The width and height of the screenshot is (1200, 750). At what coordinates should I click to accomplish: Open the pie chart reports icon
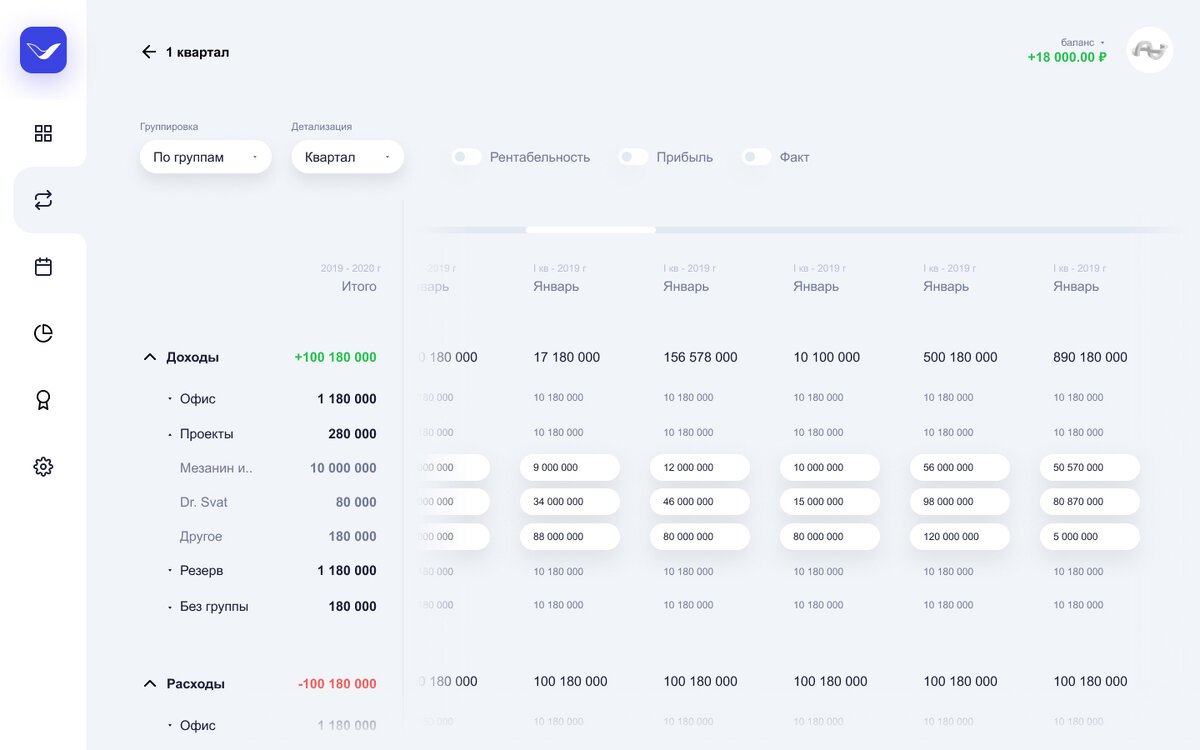pos(43,333)
